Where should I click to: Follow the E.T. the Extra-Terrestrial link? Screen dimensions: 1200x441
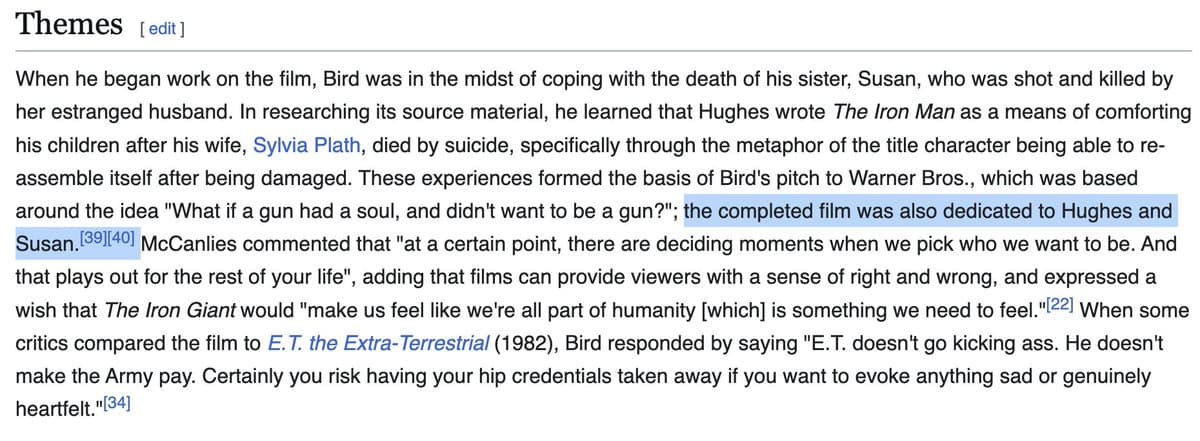tap(379, 343)
